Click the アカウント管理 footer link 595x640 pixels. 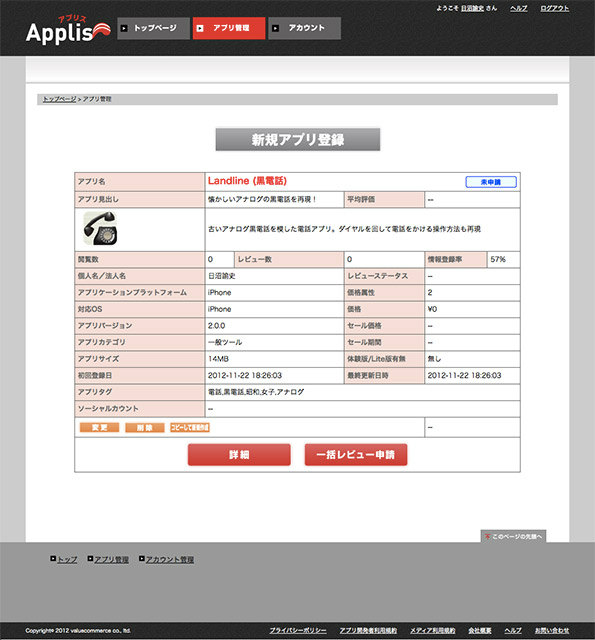[x=170, y=559]
